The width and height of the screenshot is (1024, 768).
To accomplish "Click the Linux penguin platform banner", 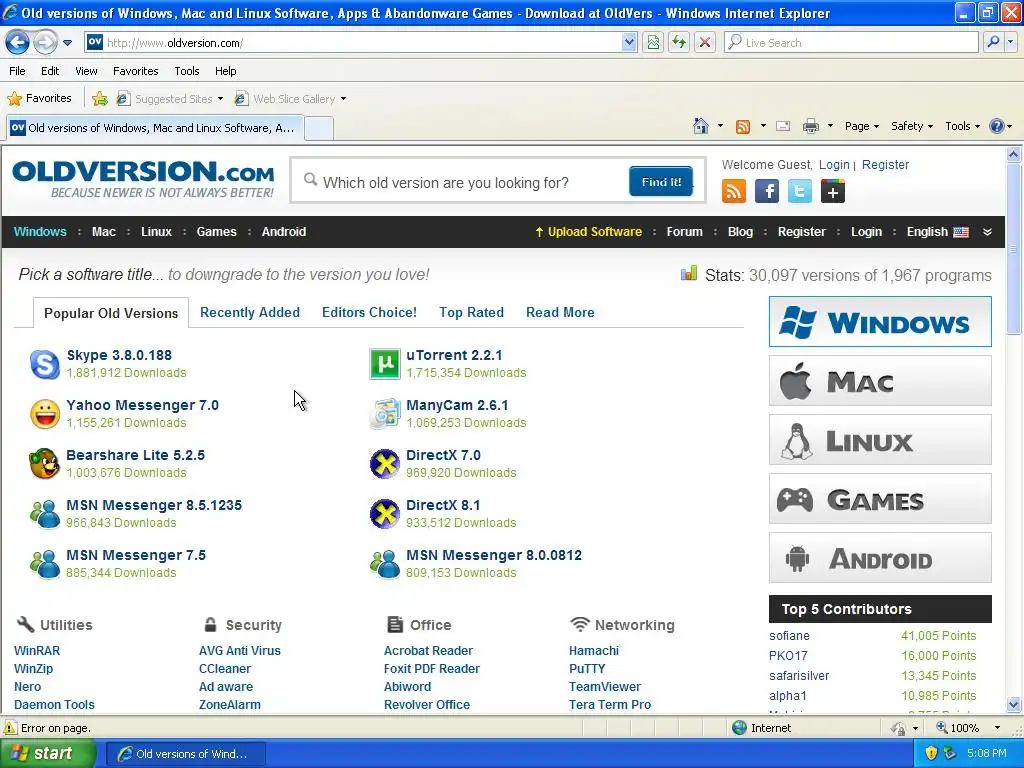I will tap(880, 440).
